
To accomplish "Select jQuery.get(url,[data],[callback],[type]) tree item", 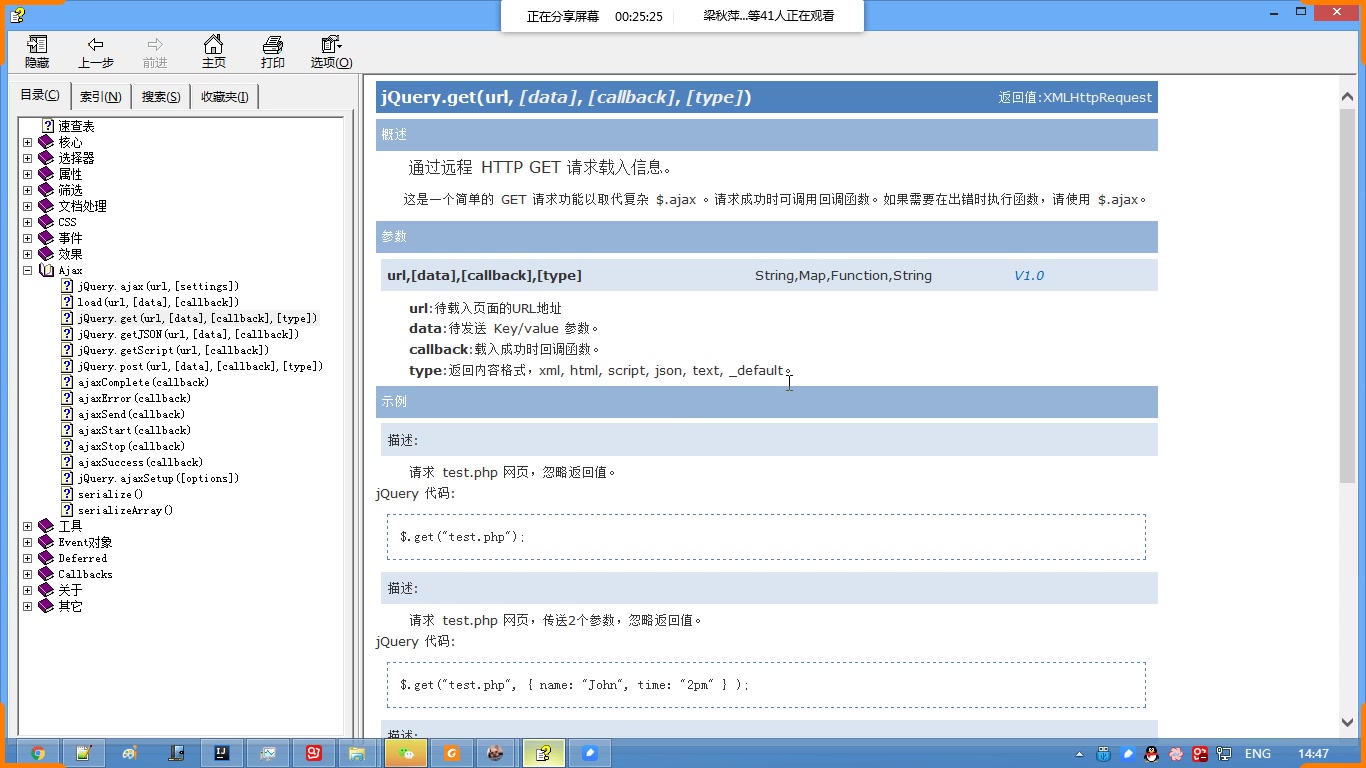I will coord(197,318).
